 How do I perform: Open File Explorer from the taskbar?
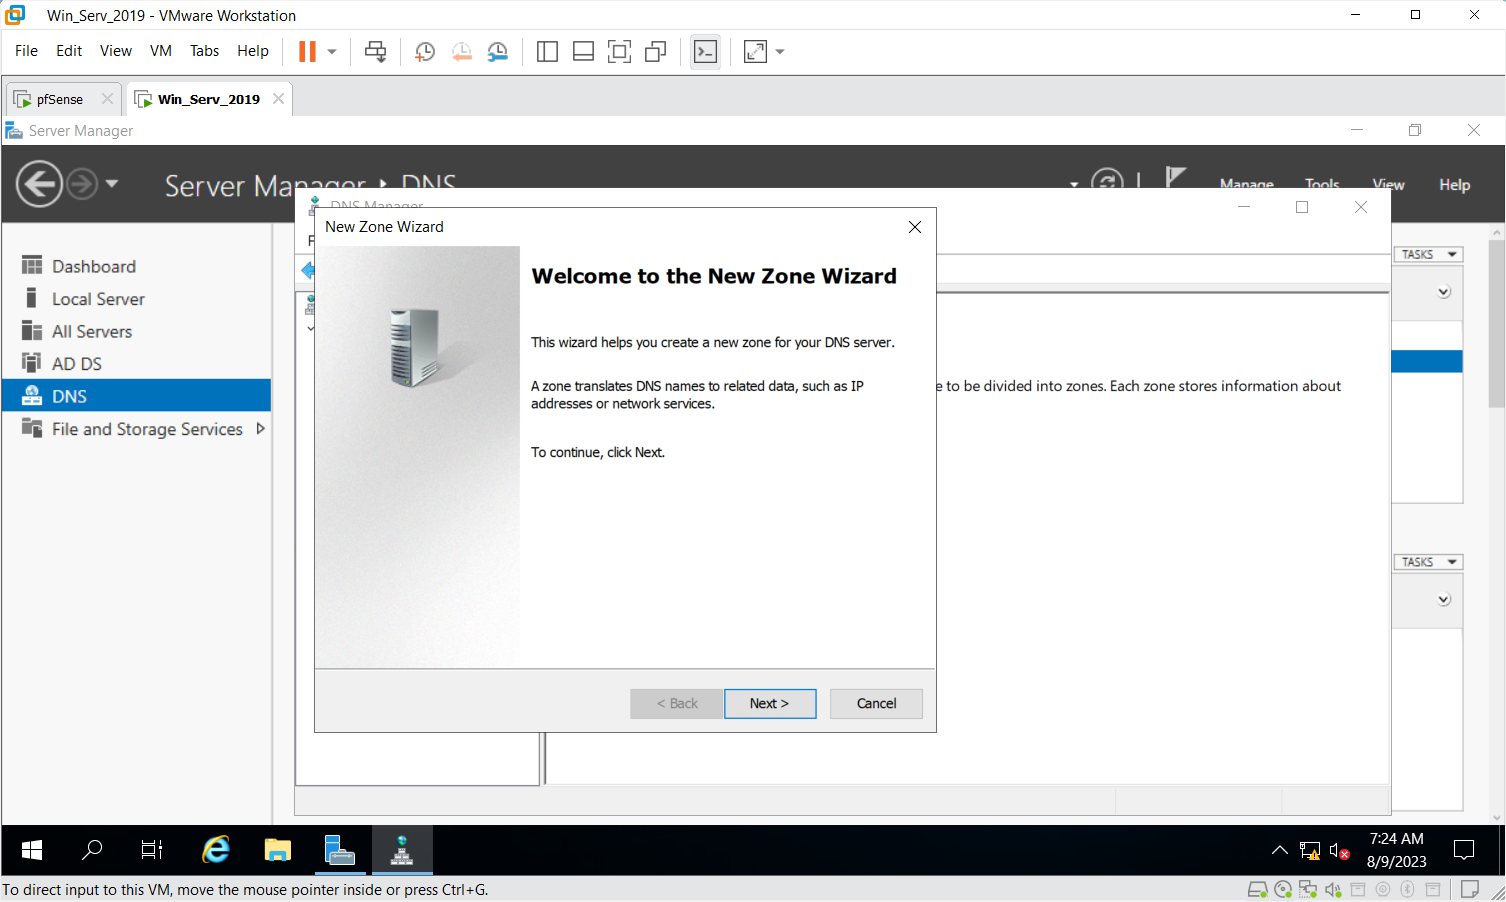click(277, 850)
